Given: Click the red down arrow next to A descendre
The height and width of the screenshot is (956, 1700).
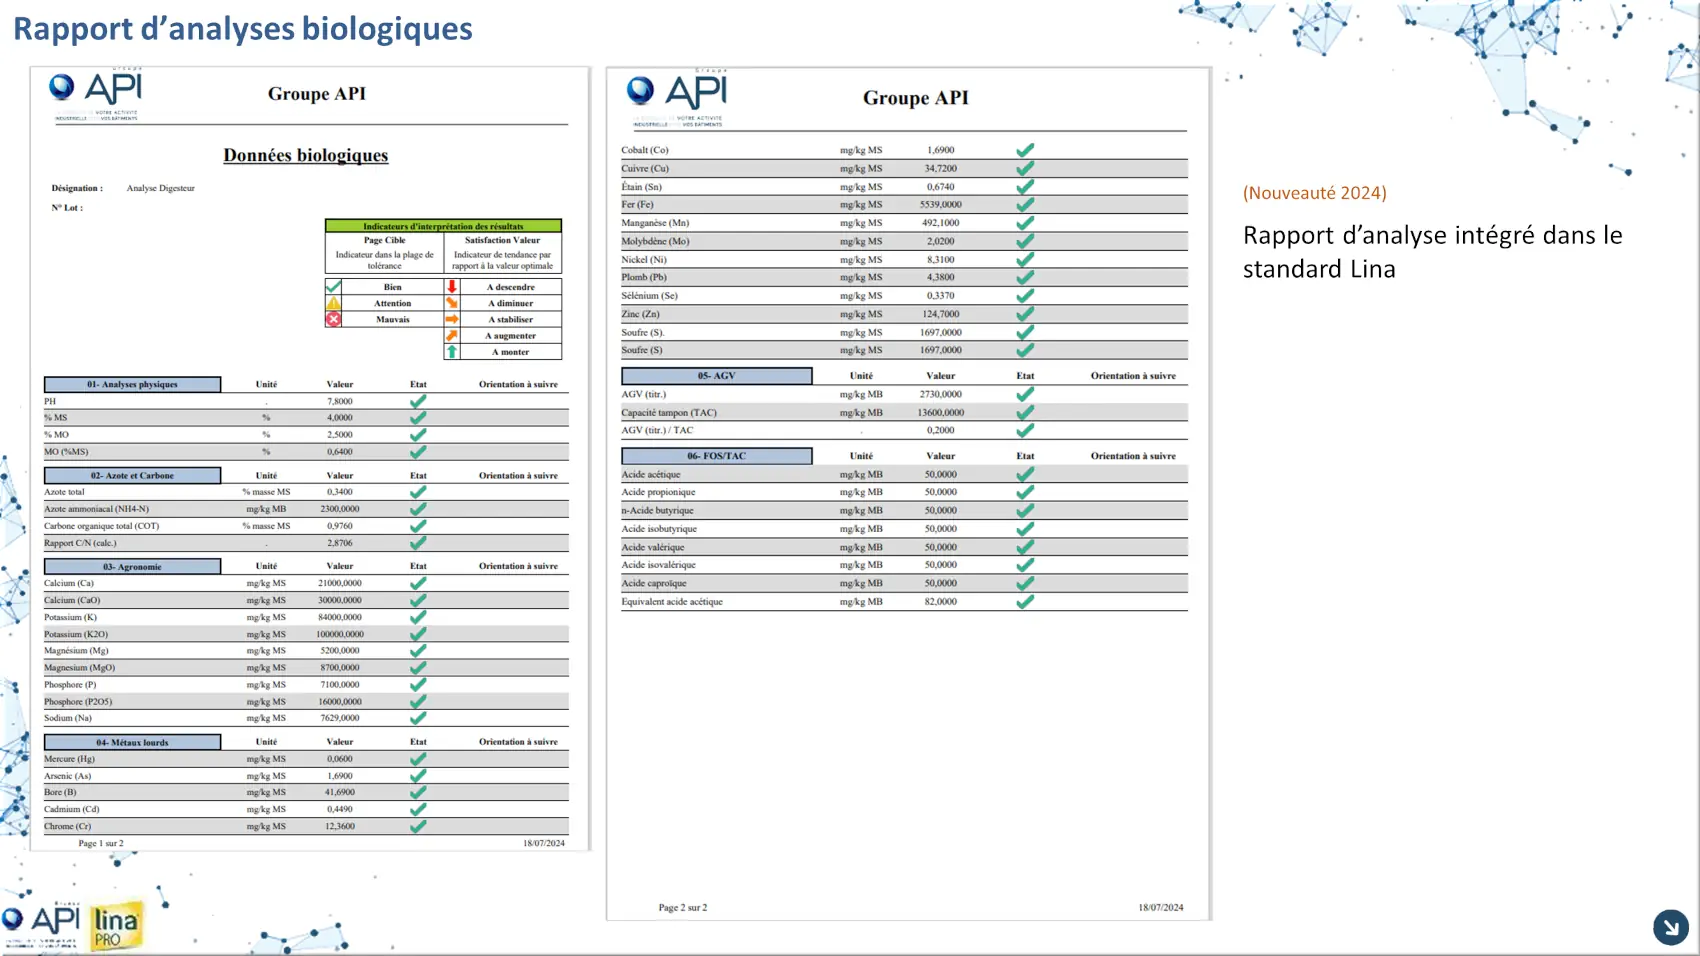Looking at the screenshot, I should pos(452,287).
